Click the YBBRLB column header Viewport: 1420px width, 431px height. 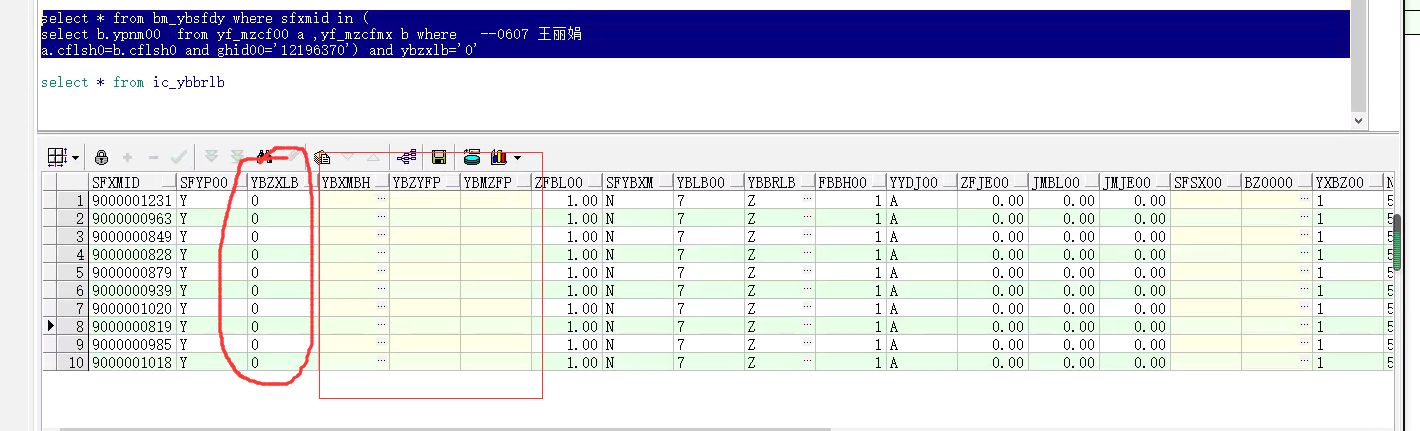click(x=780, y=182)
